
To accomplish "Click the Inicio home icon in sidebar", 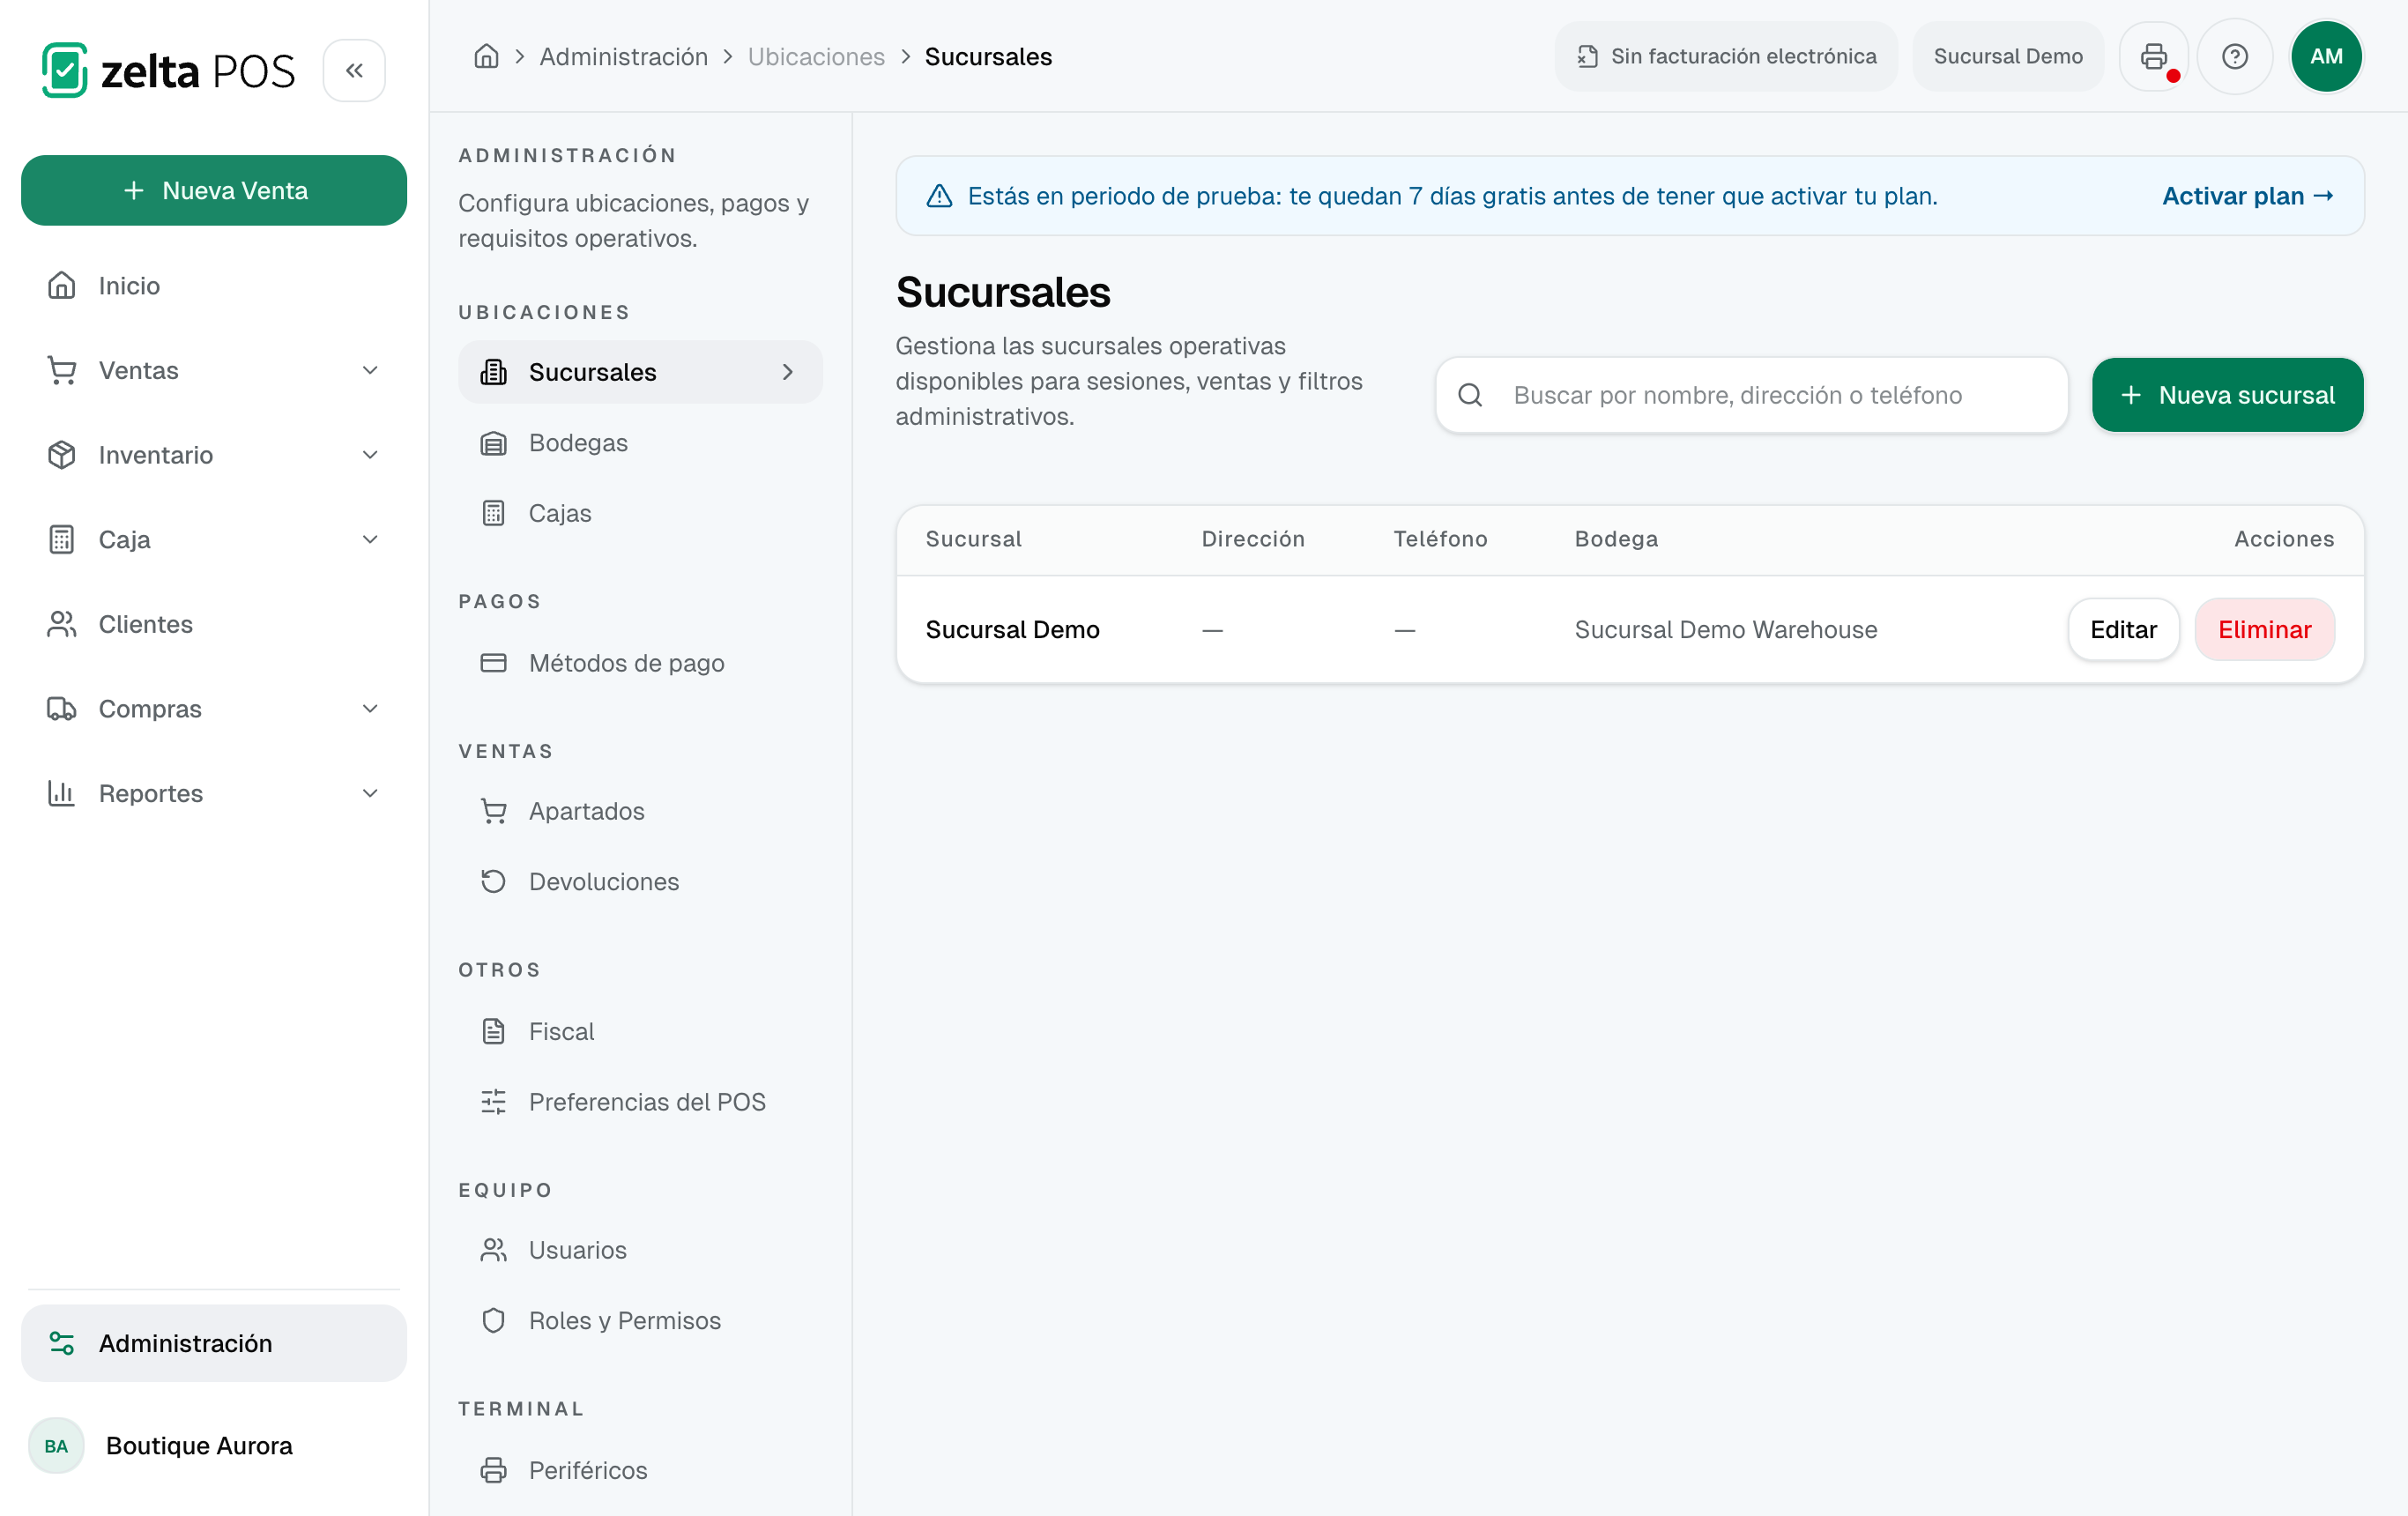I will coord(62,286).
